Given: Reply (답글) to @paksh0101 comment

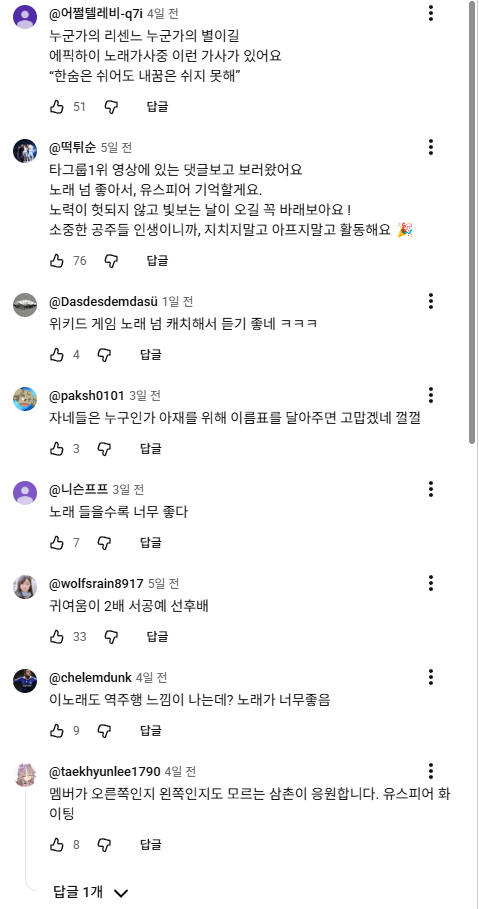Looking at the screenshot, I should click(150, 449).
